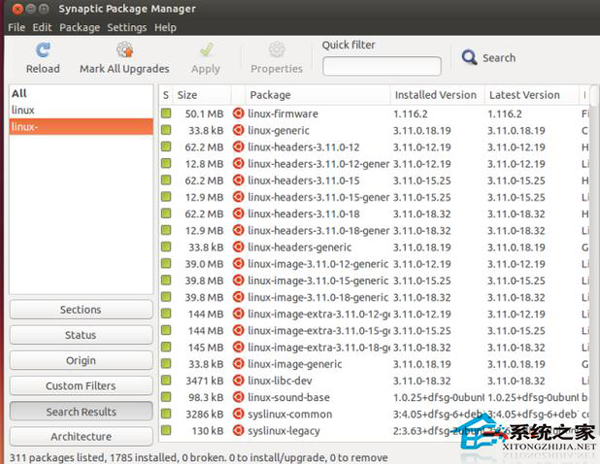This screenshot has width=600, height=464.
Task: Open the Package menu
Action: [x=80, y=28]
